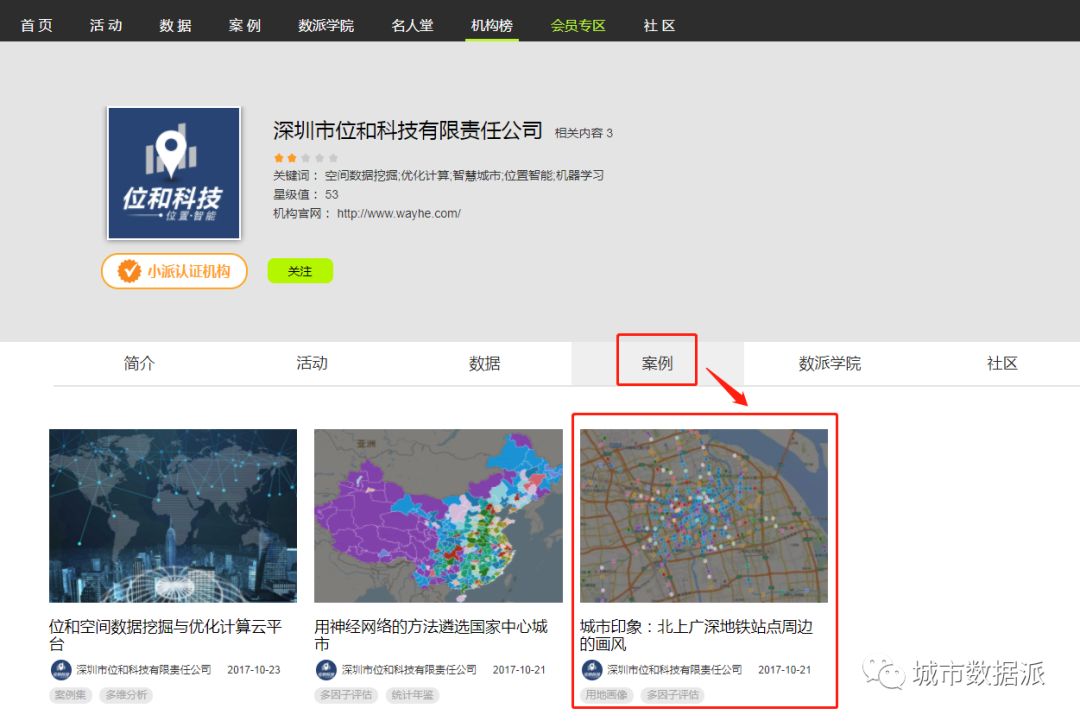The height and width of the screenshot is (721, 1080).
Task: Open 机构榜 in the top navigation
Action: [x=492, y=25]
